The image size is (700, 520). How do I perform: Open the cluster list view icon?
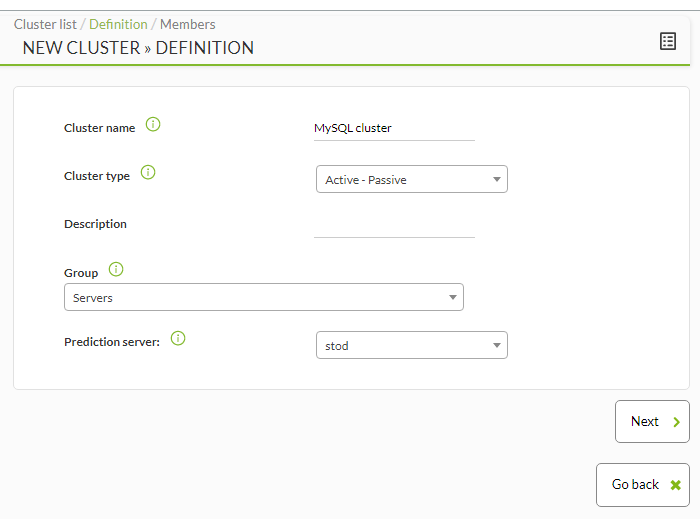(667, 42)
